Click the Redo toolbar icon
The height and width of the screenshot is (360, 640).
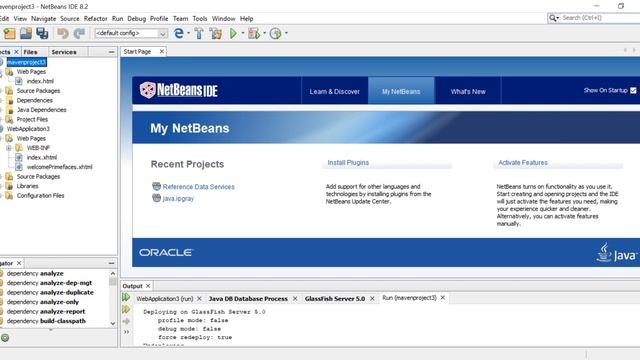(x=79, y=33)
